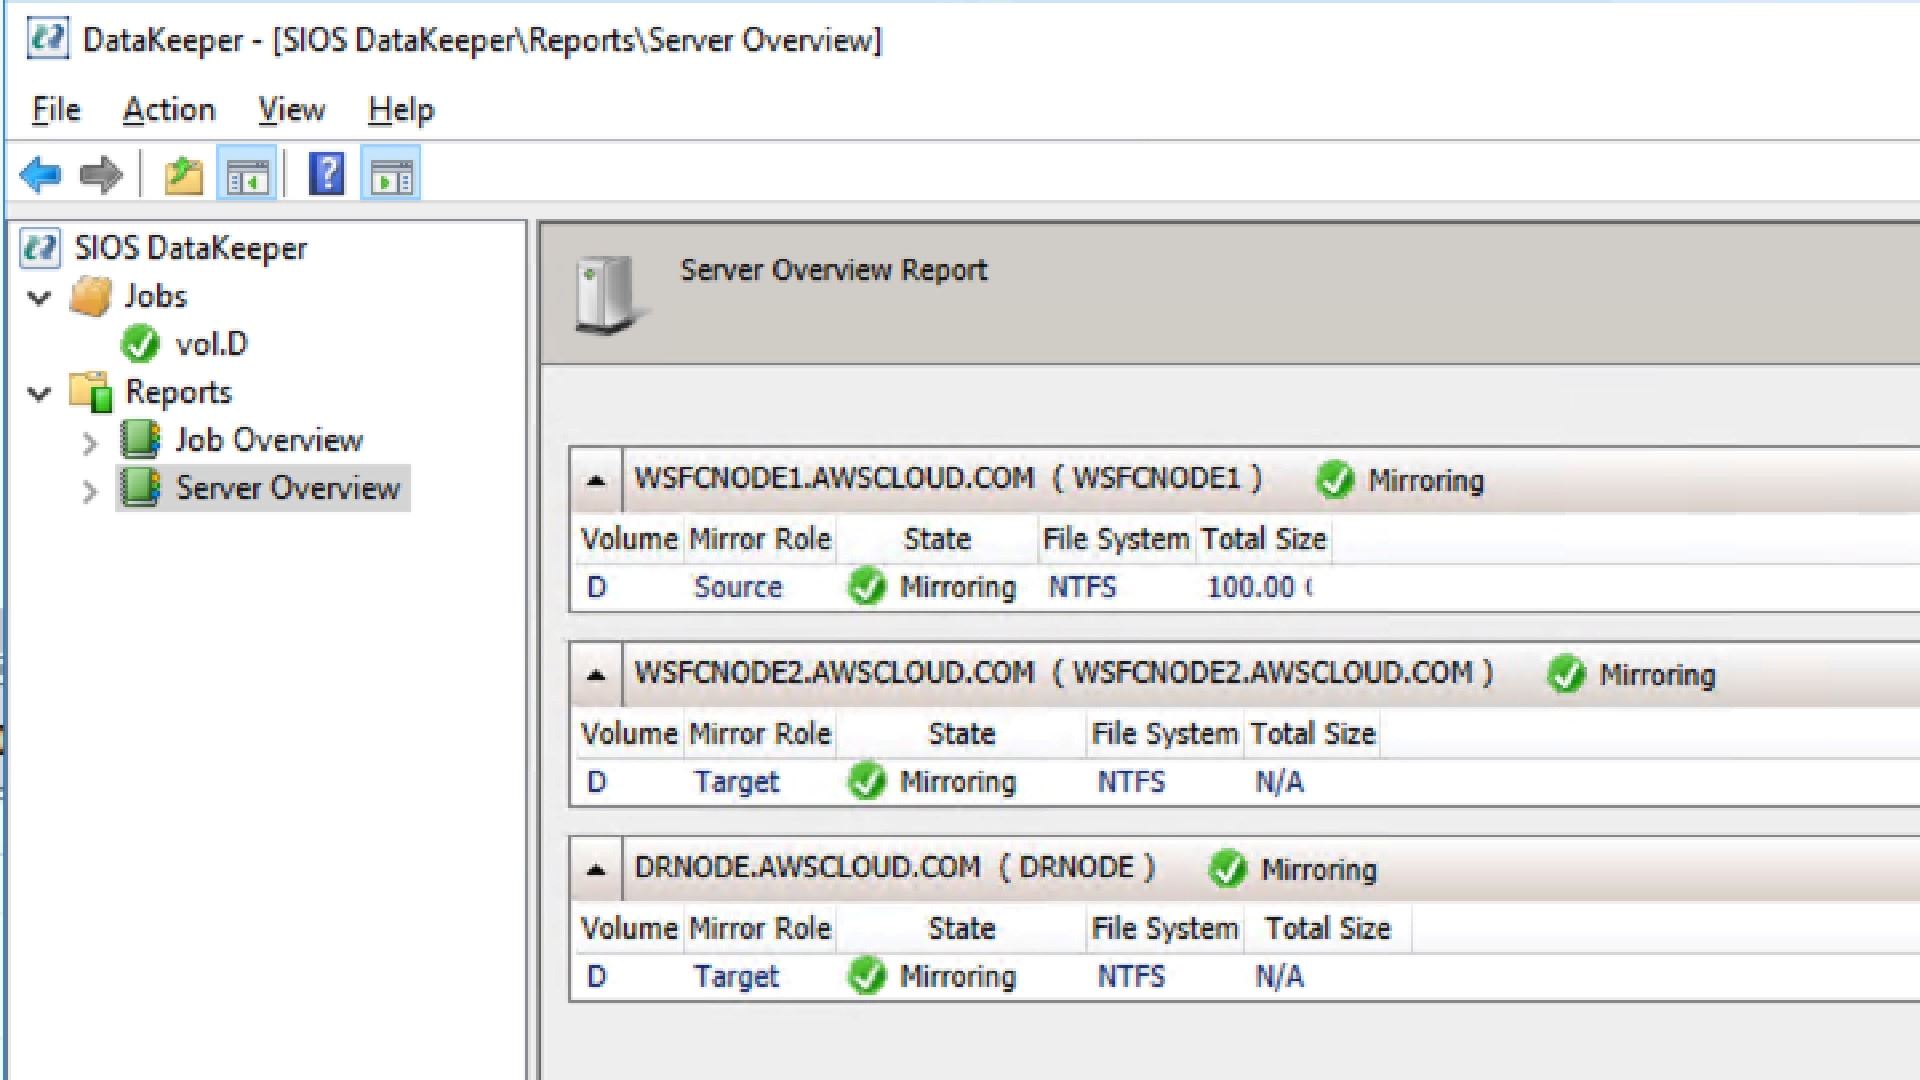Viewport: 1920px width, 1080px height.
Task: Click the Reports folder icon
Action: tap(90, 392)
